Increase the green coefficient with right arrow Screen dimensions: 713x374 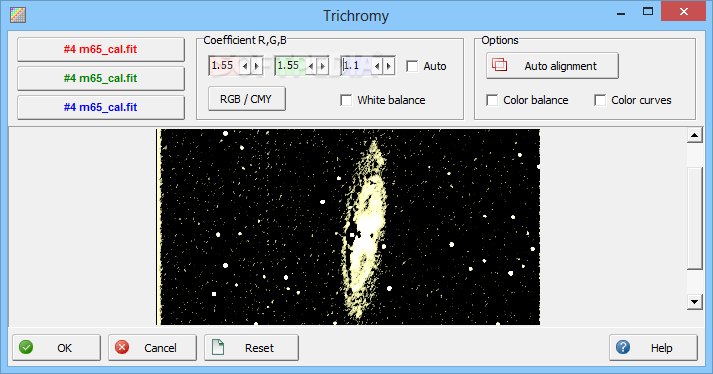(322, 66)
